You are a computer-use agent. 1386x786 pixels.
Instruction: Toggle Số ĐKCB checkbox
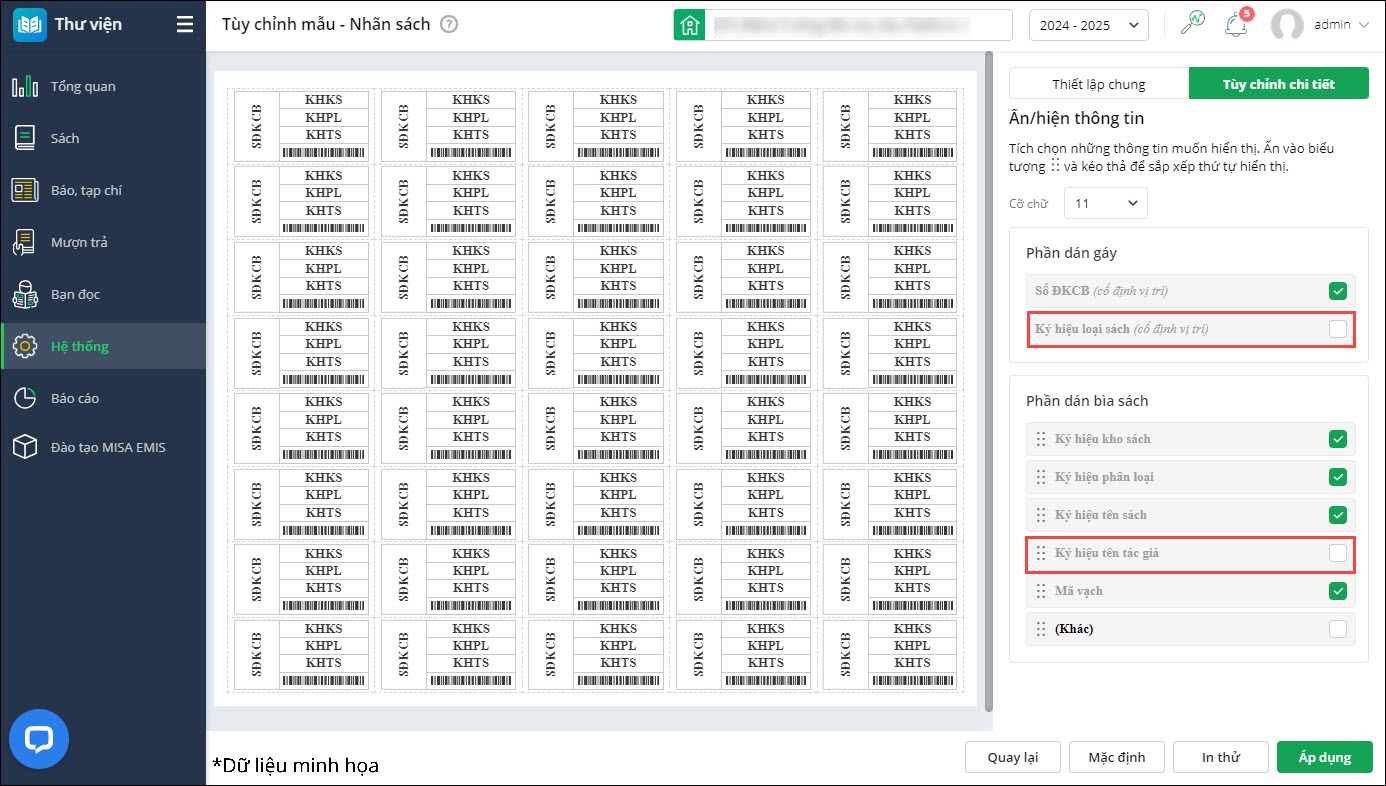(x=1338, y=291)
